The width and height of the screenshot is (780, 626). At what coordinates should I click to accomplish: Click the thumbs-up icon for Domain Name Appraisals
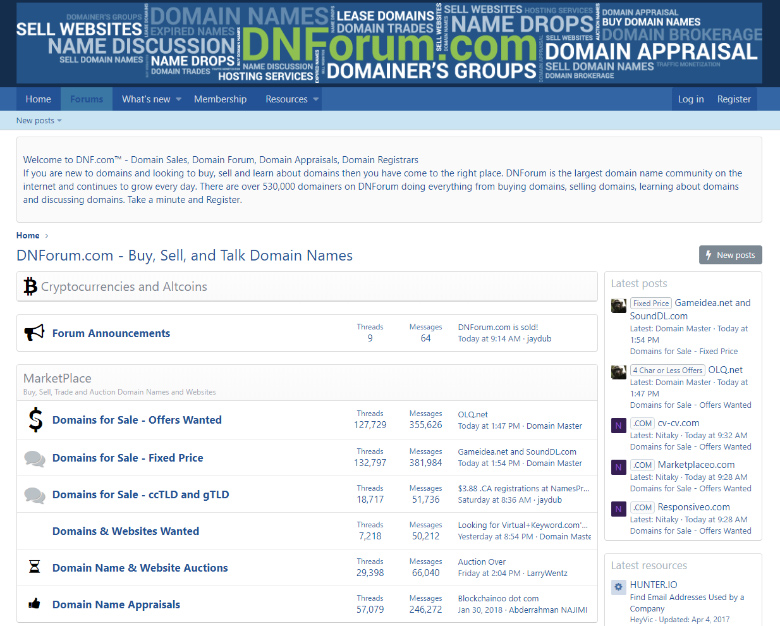pos(34,604)
